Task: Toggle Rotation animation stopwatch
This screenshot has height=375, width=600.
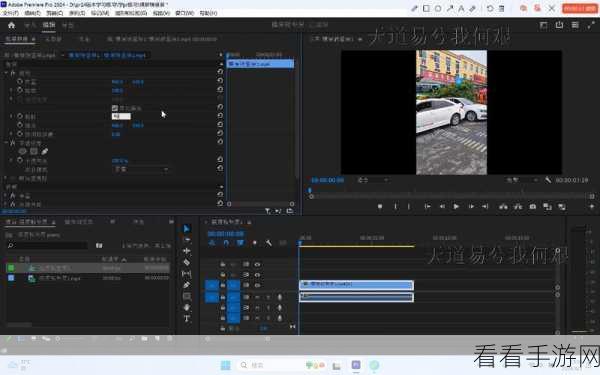Action: coord(20,116)
